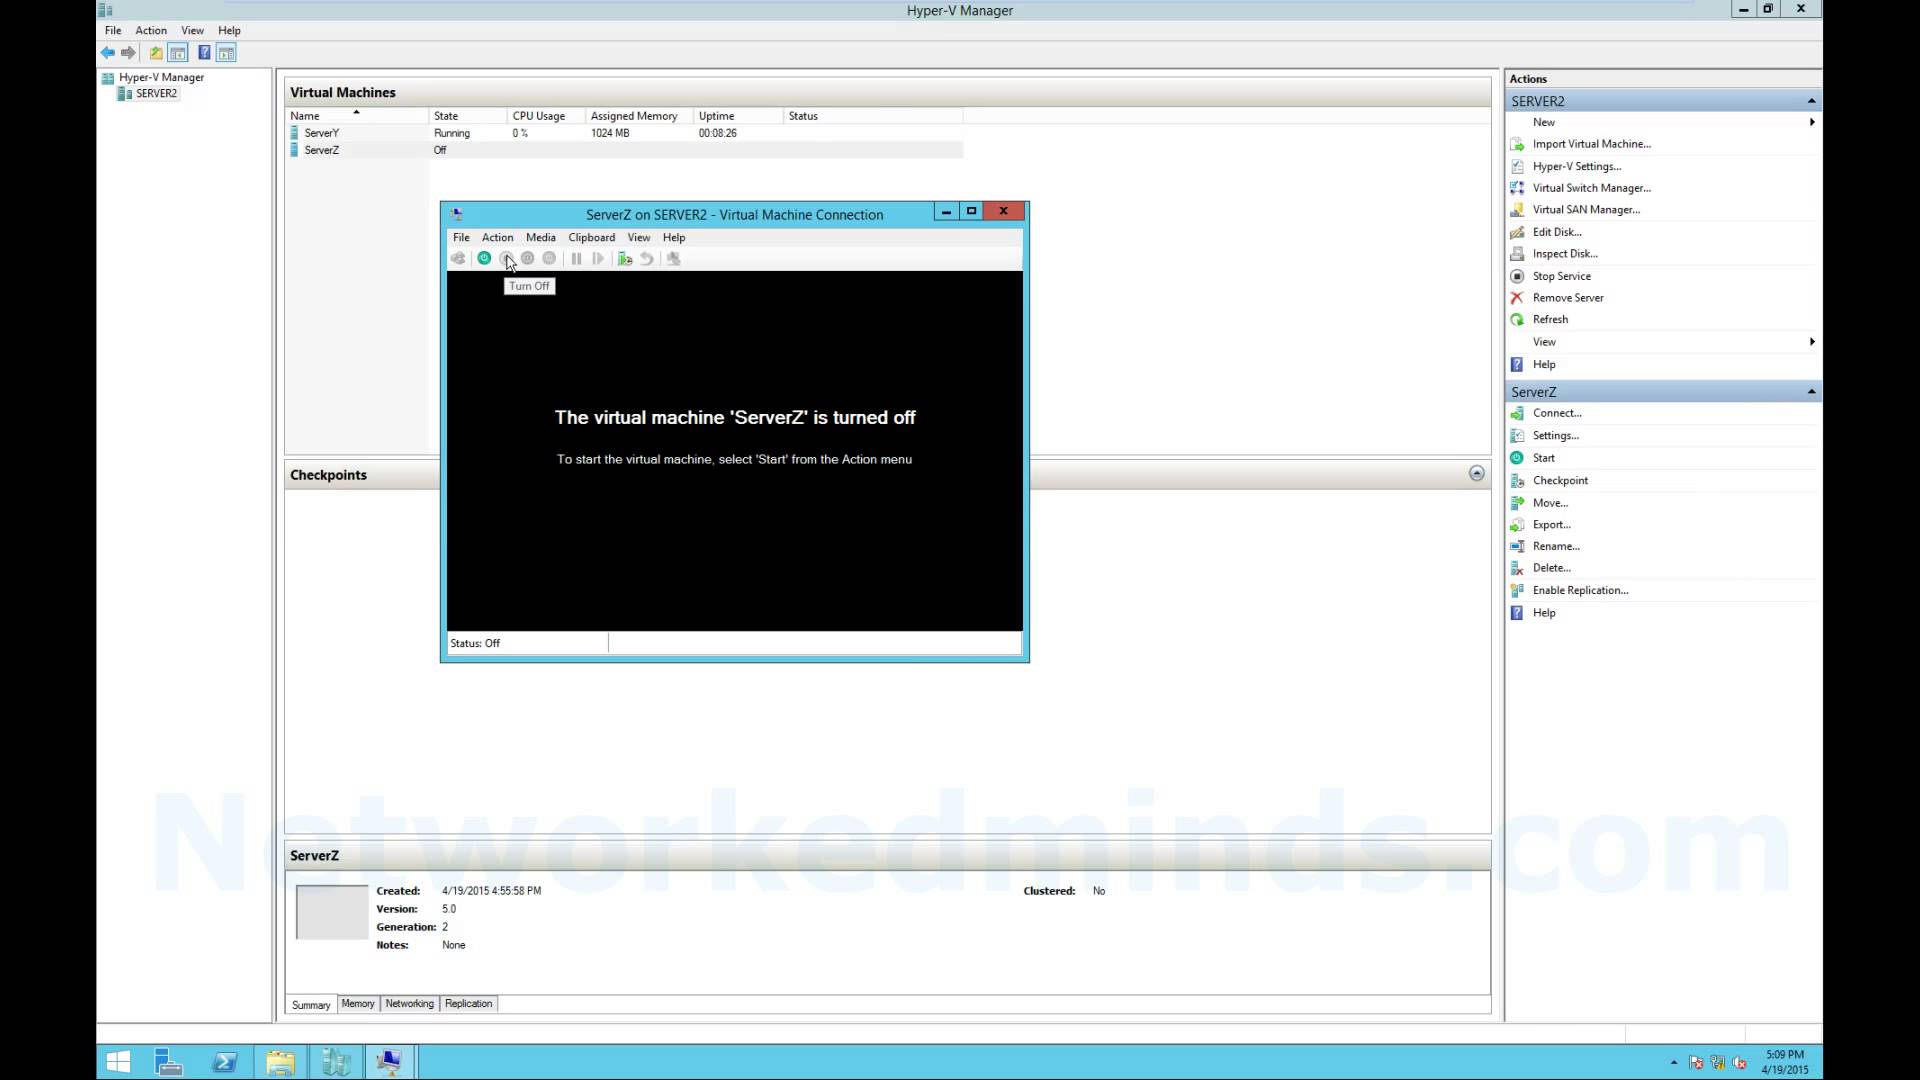
Task: Click the Checkpoint icon in VM Connection toolbar
Action: 625,258
